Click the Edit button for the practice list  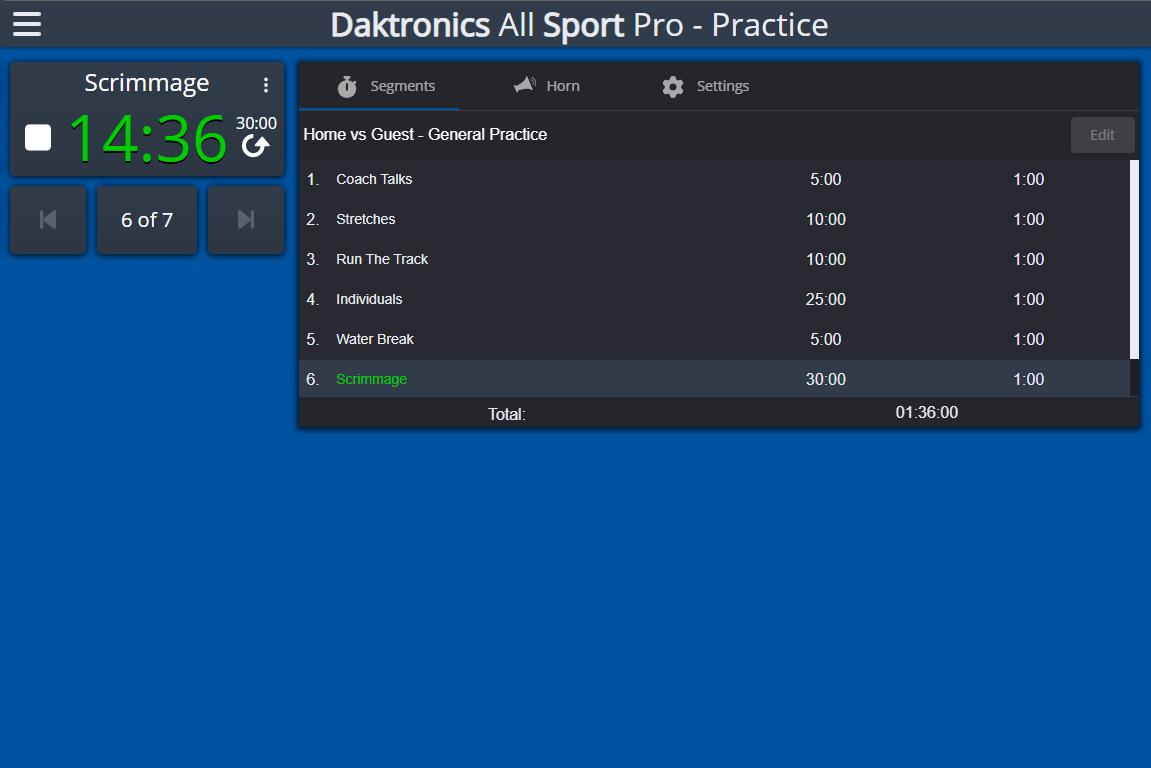point(1102,134)
